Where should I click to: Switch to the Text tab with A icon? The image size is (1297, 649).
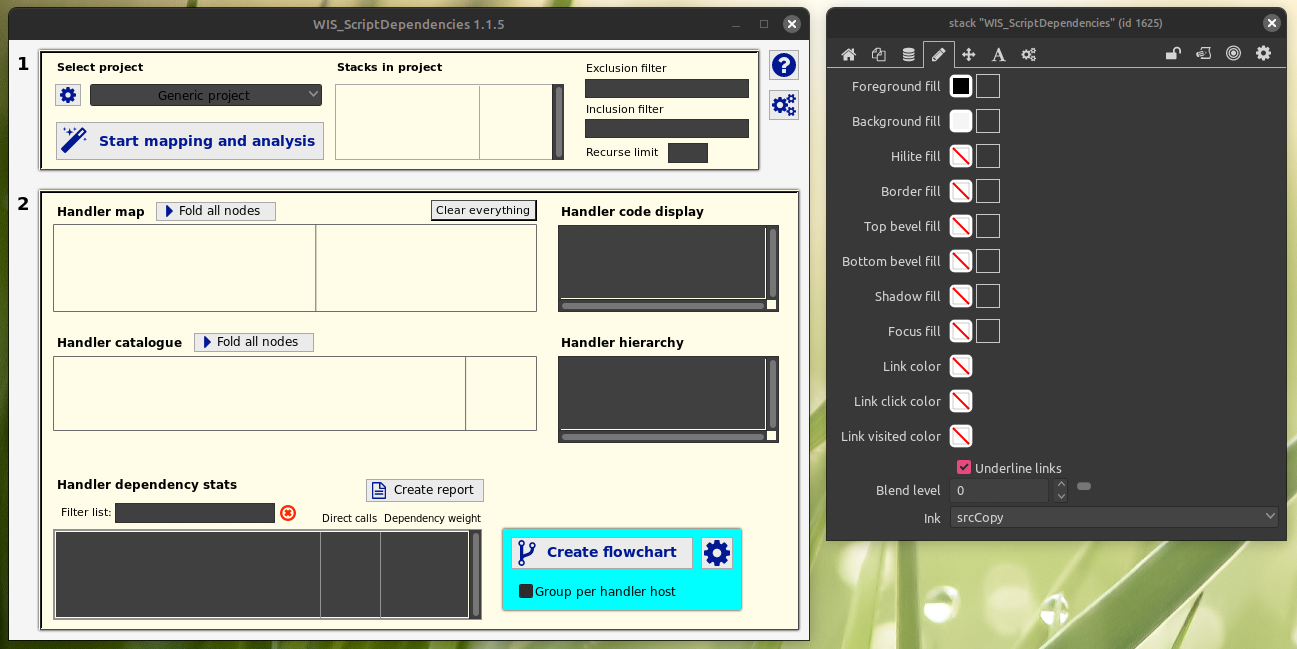coord(998,54)
